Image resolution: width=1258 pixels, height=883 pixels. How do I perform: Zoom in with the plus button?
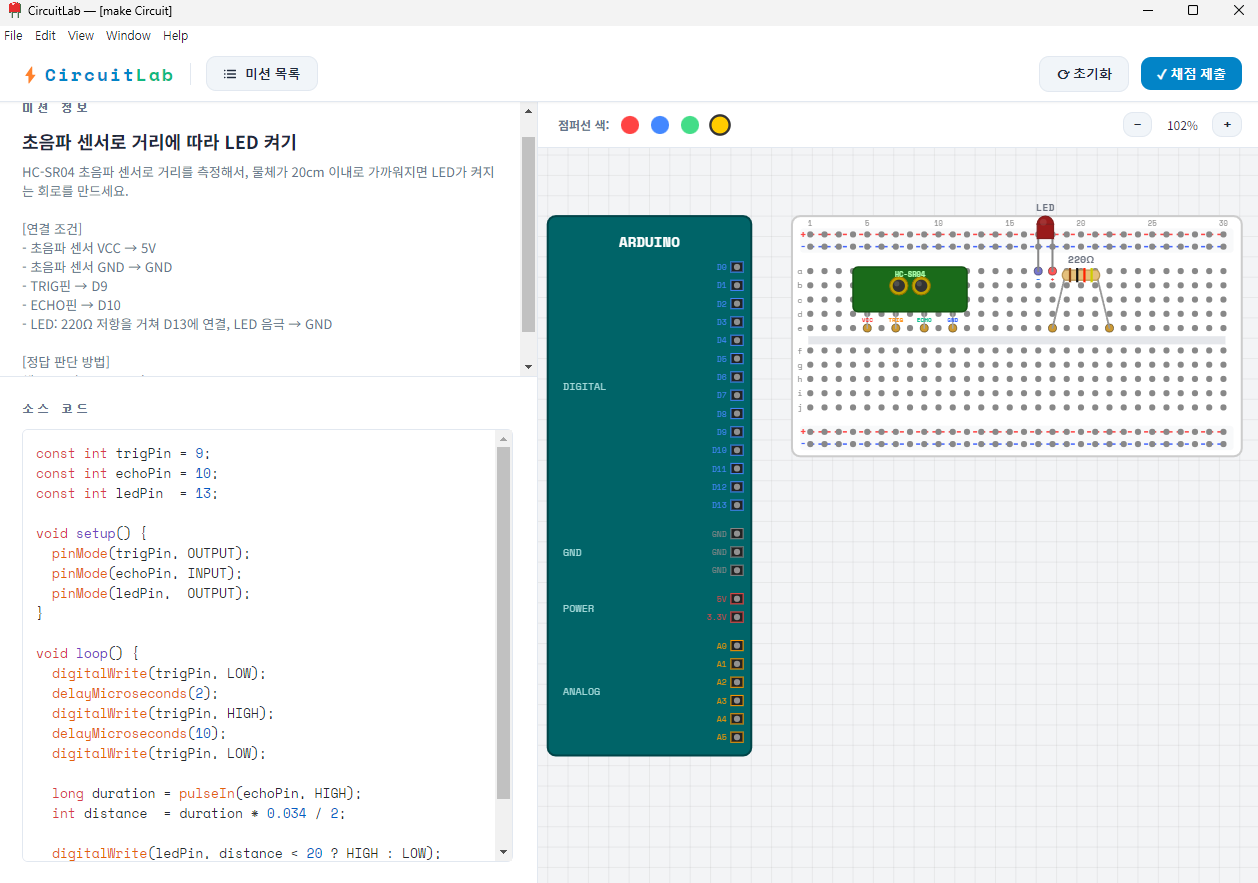[x=1227, y=125]
